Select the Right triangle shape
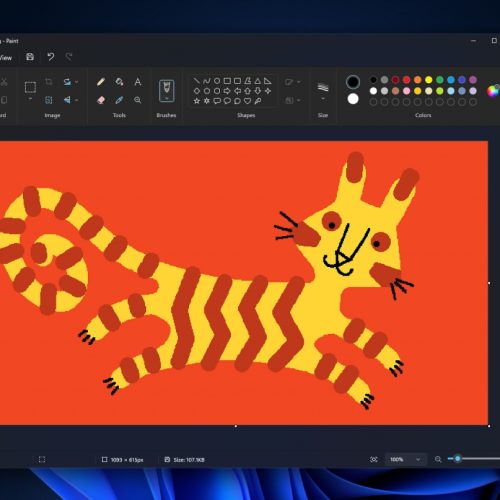This screenshot has height=500, width=500. (268, 81)
